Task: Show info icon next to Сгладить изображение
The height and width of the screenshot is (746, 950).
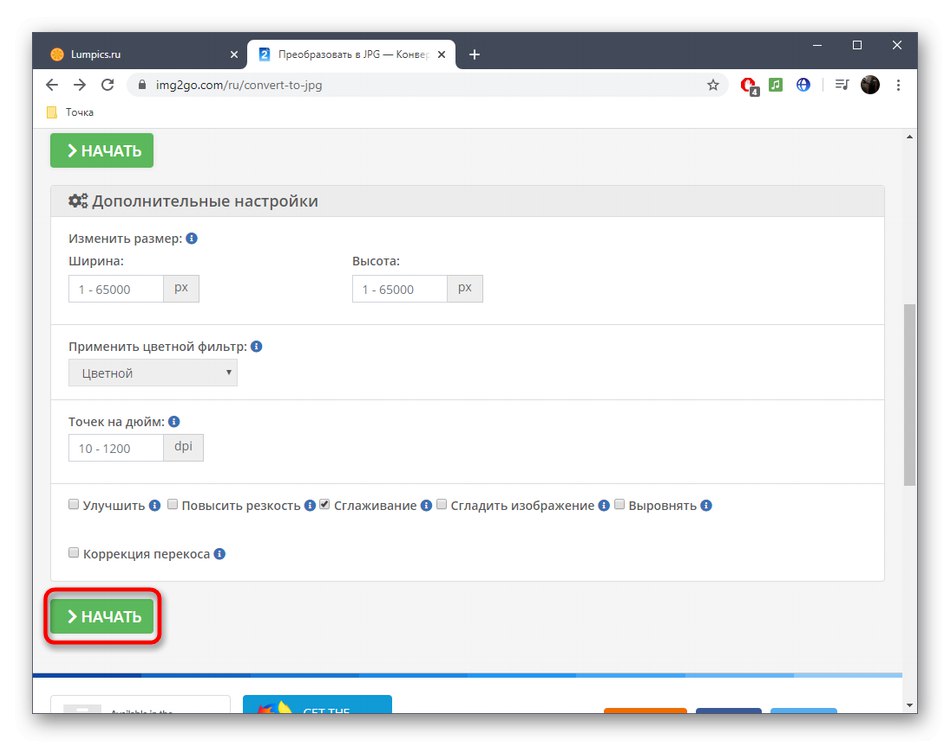Action: click(603, 505)
